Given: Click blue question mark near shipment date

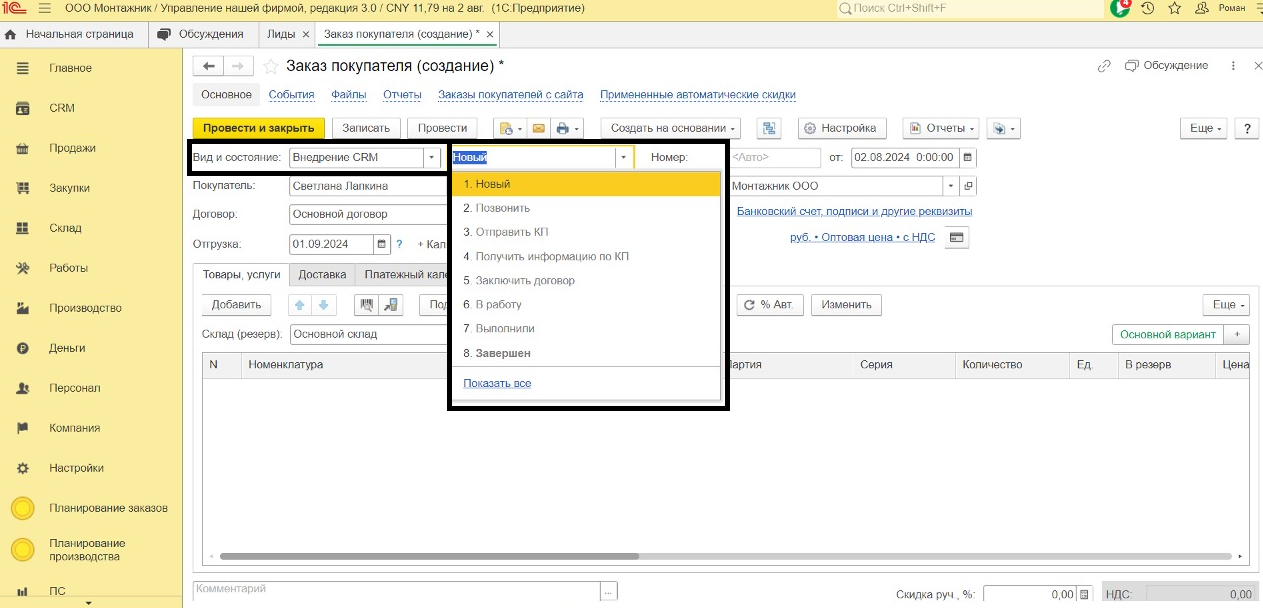Looking at the screenshot, I should click(x=399, y=244).
